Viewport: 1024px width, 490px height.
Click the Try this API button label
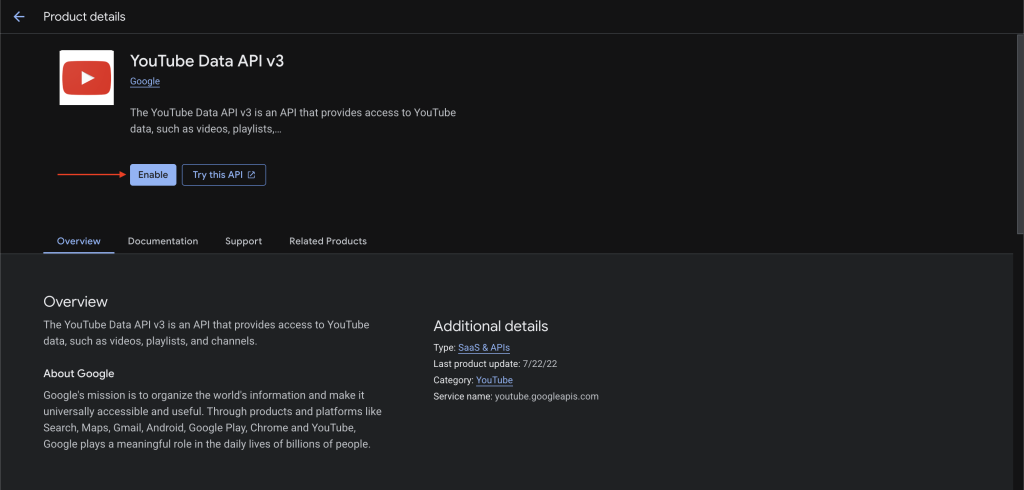point(217,175)
